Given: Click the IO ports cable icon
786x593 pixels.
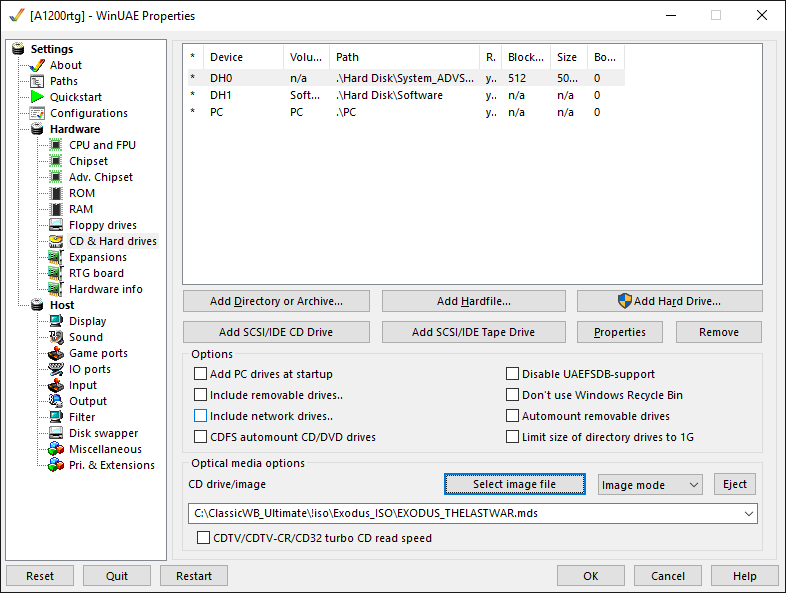Looking at the screenshot, I should (x=56, y=369).
